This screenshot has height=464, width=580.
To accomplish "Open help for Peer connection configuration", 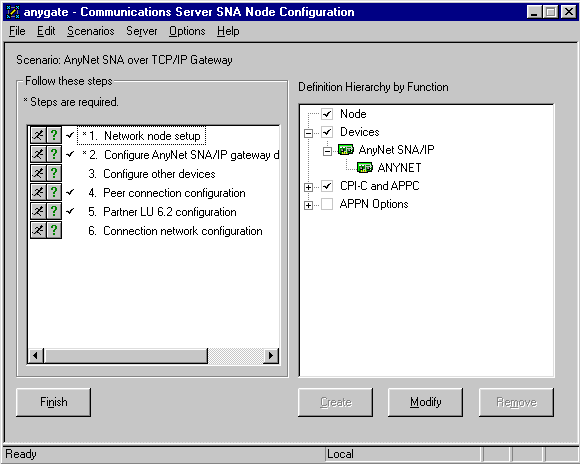I will 54,192.
